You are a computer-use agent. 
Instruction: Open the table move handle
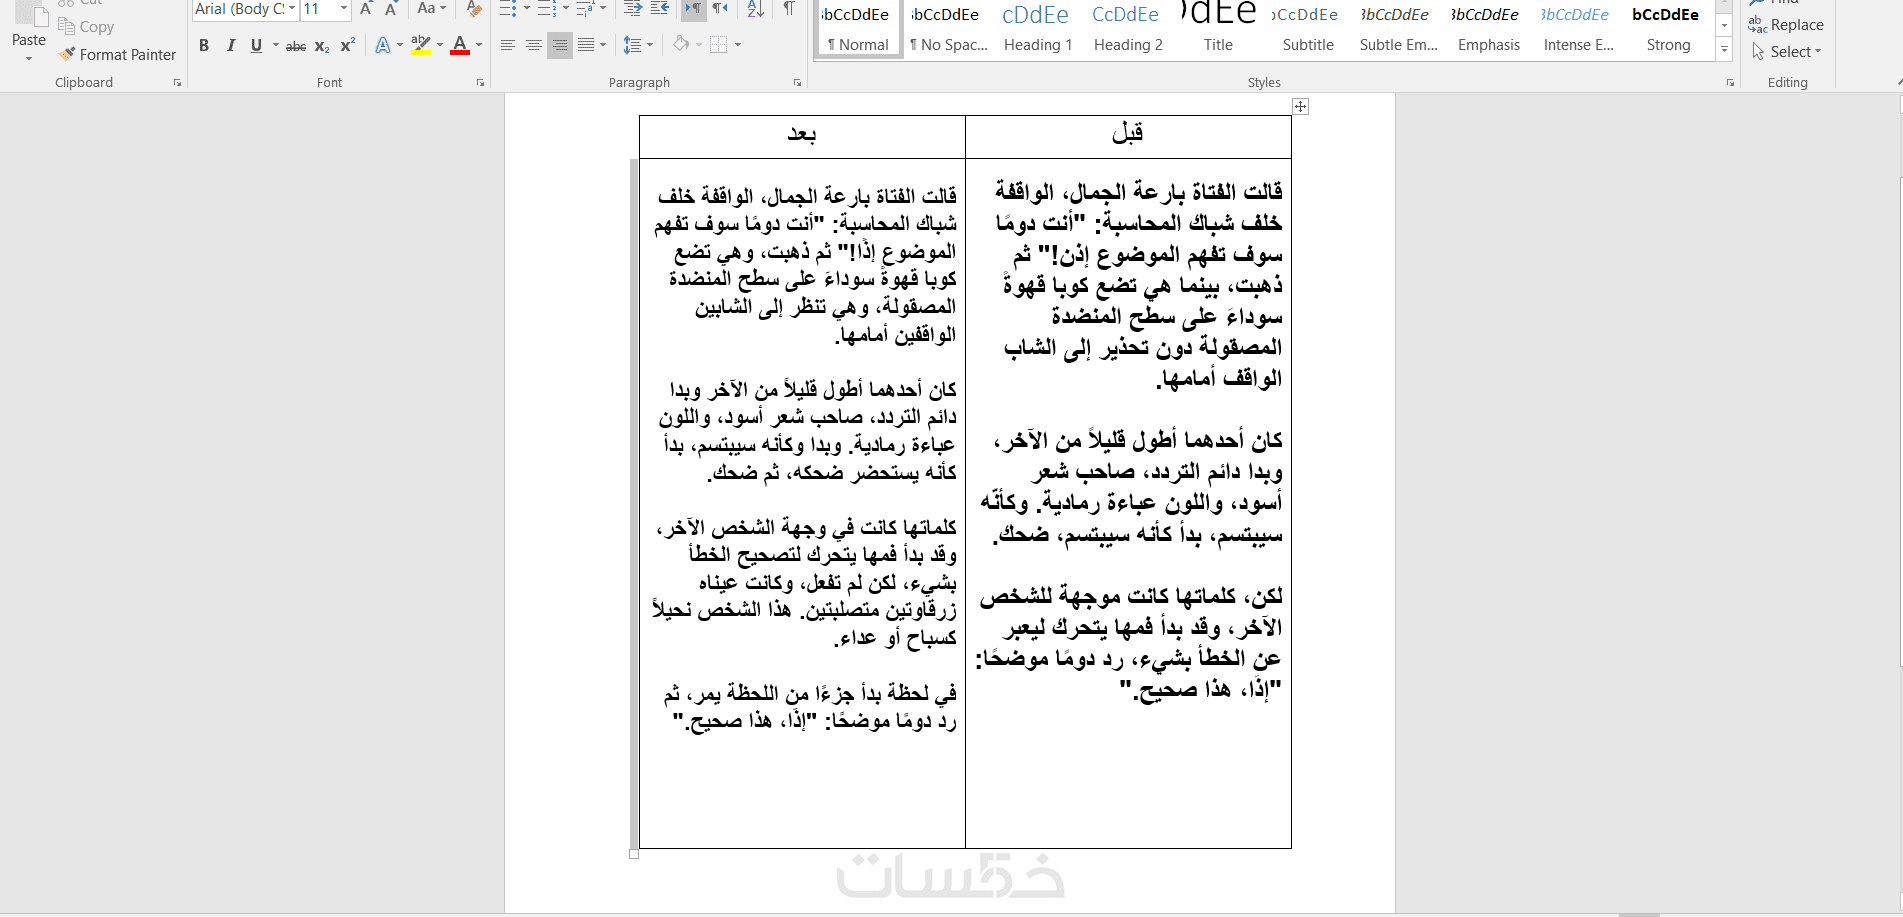click(1300, 106)
